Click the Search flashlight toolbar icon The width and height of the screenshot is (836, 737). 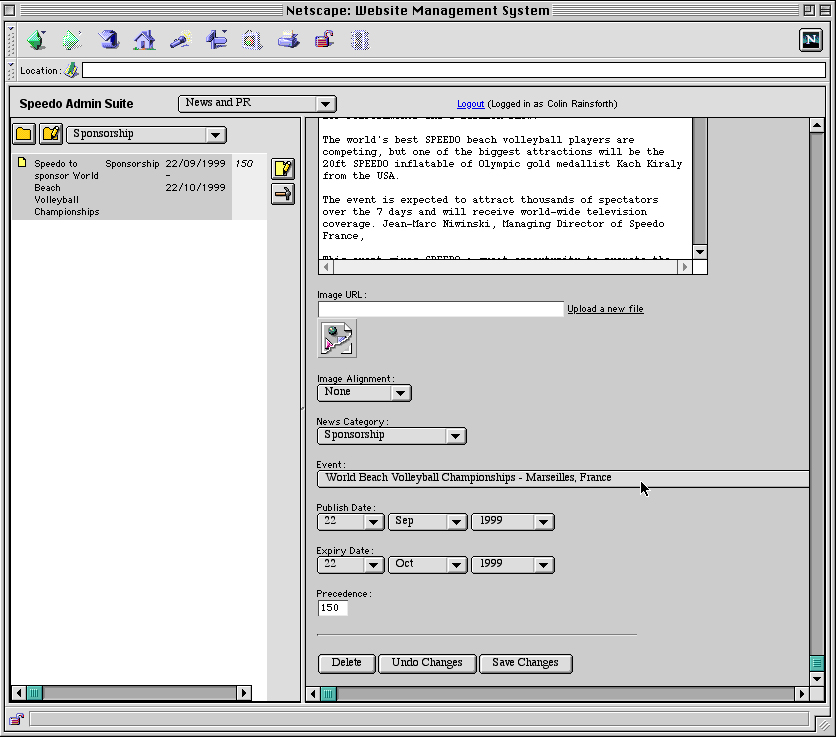181,40
